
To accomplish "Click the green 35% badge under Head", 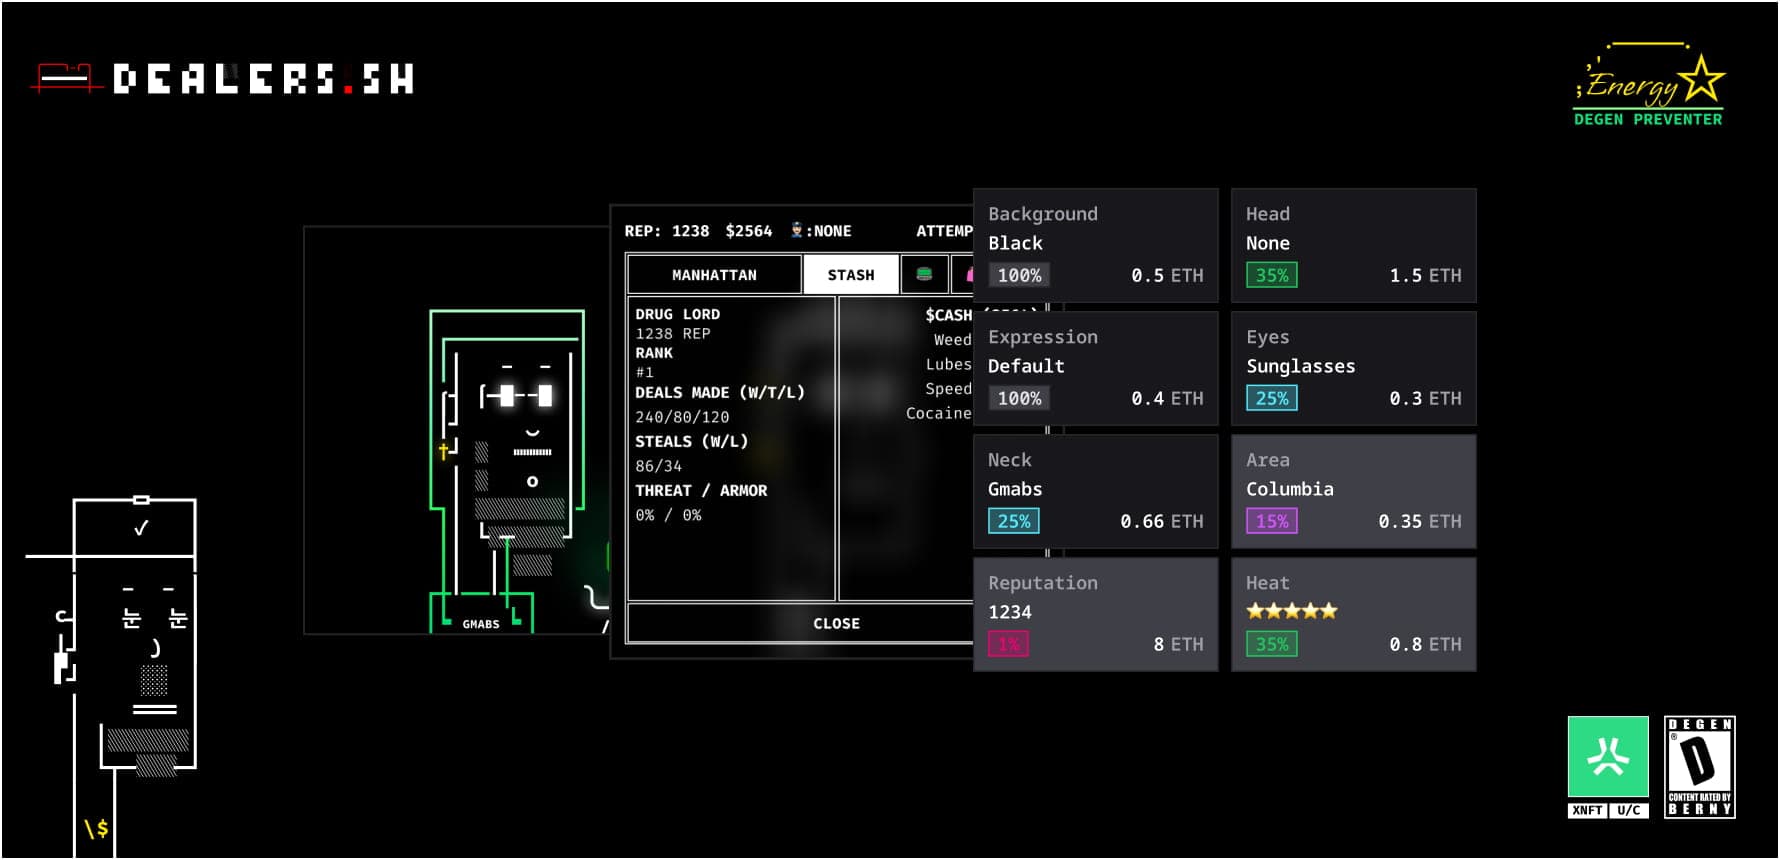I will pyautogui.click(x=1271, y=275).
